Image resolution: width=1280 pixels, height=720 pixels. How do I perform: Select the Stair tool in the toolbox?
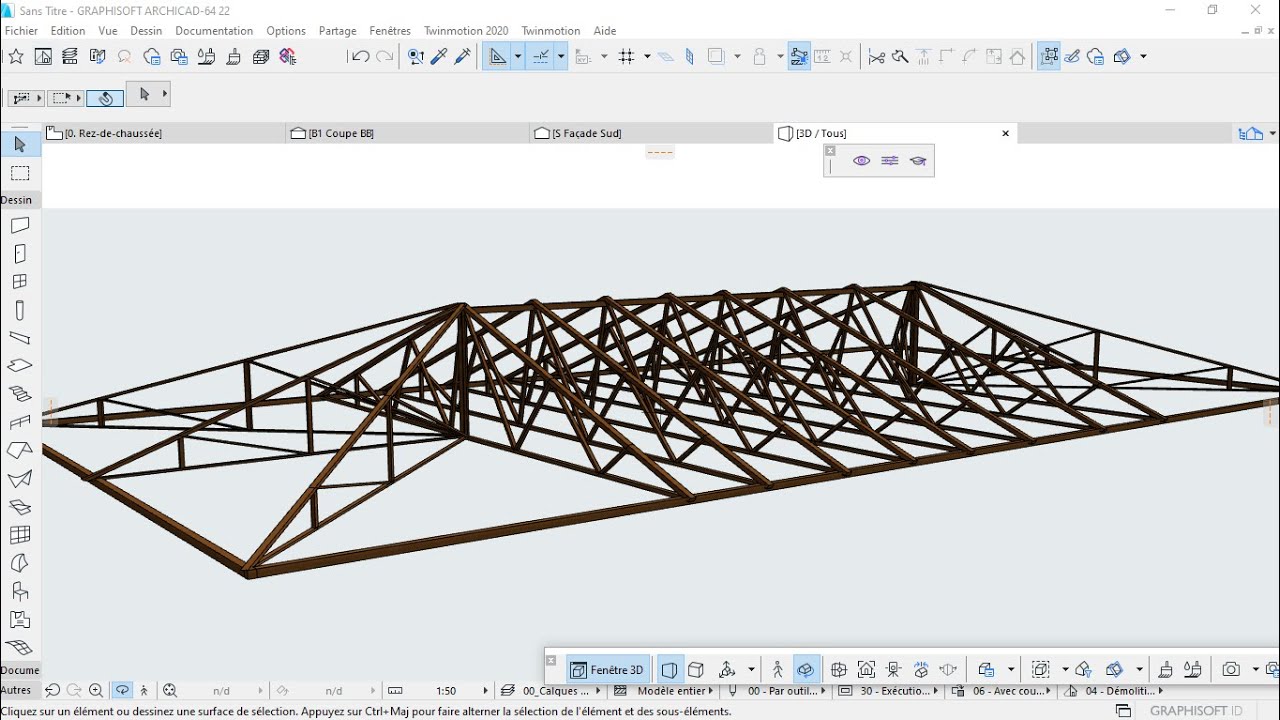(20, 394)
